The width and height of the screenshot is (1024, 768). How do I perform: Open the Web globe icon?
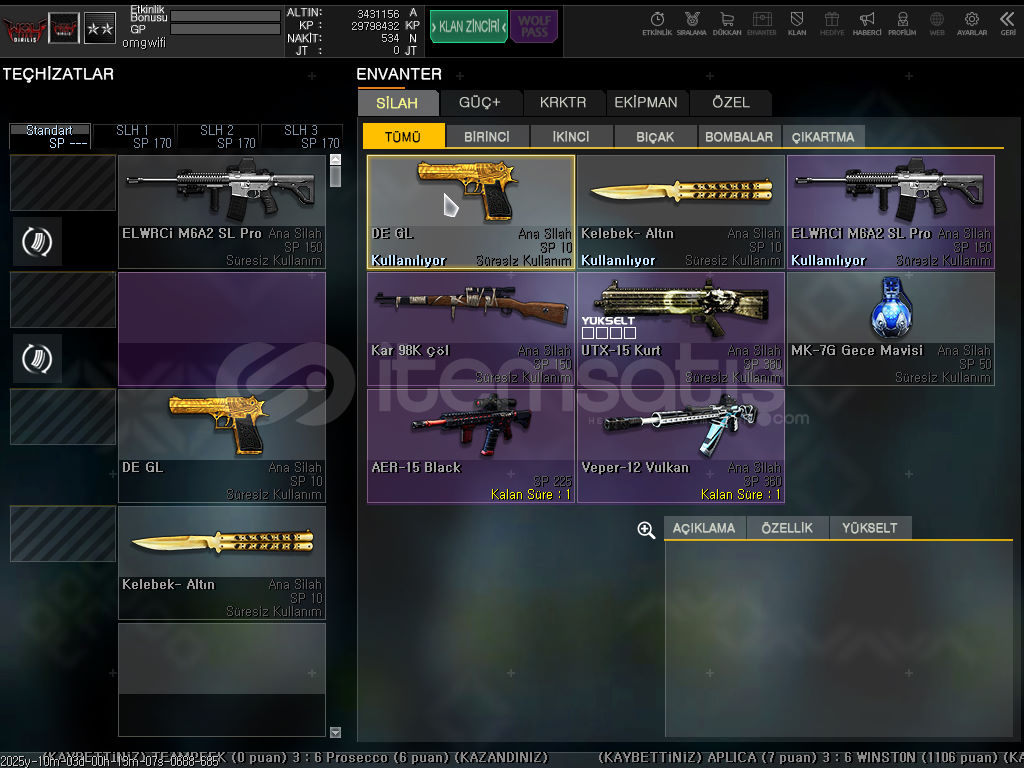click(936, 24)
